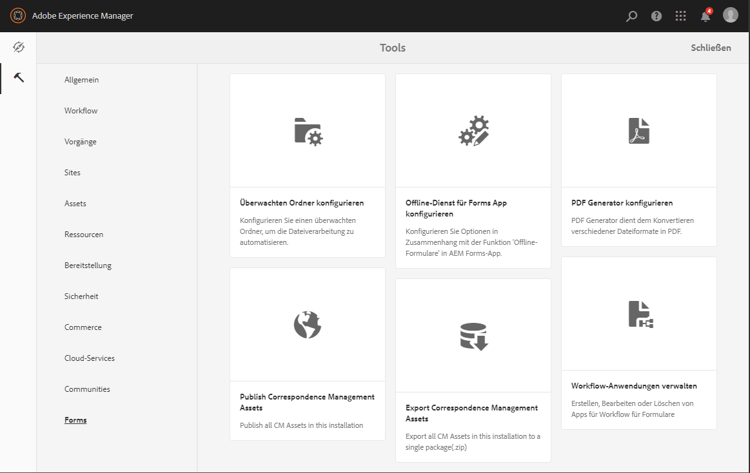
Task: Open notifications bell with red badge
Action: coord(706,15)
